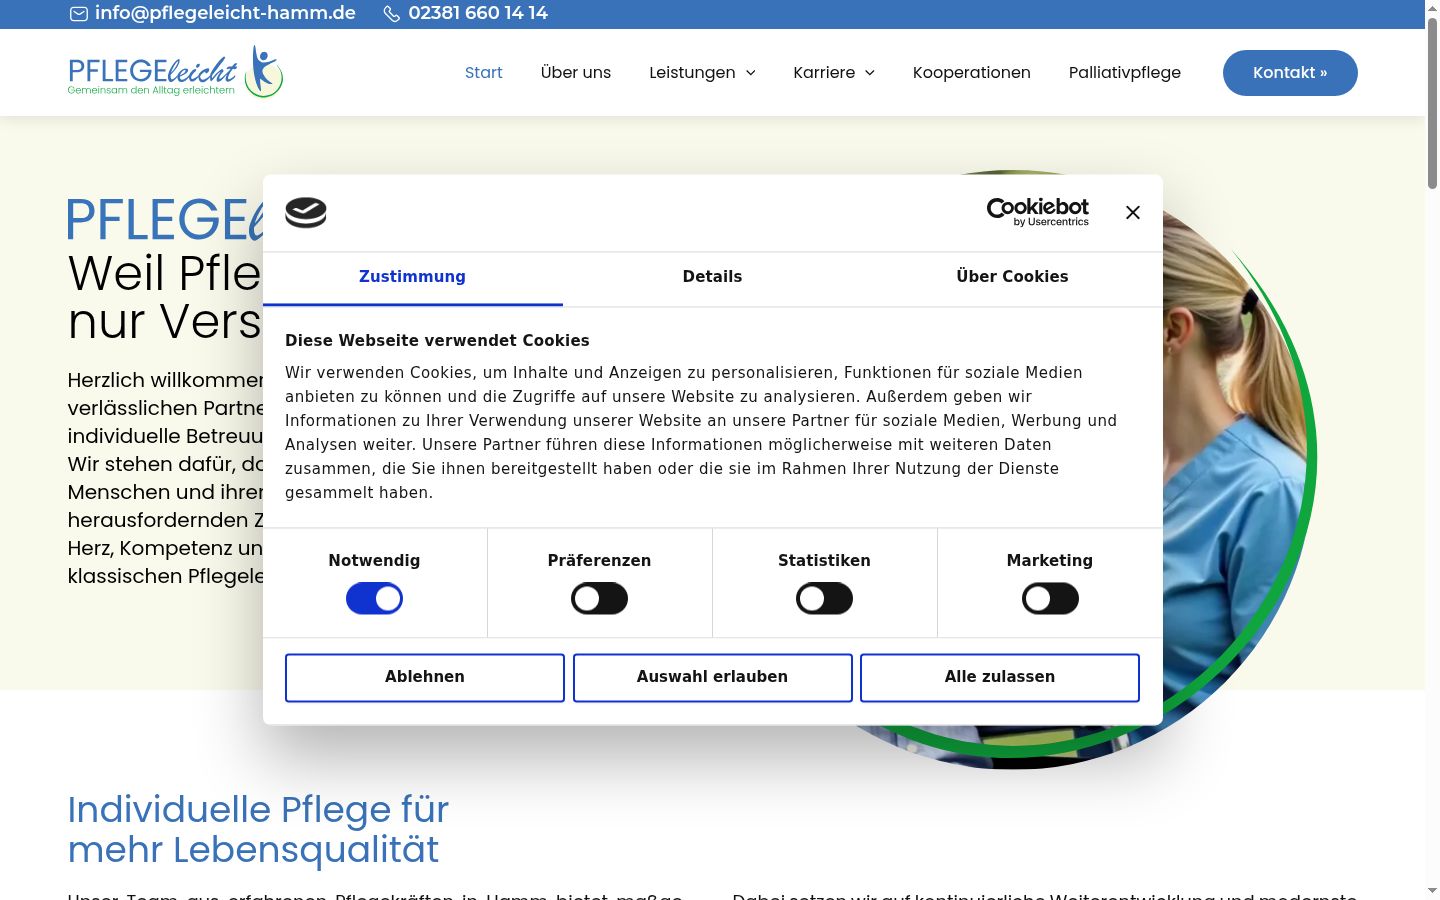Switch to the Details tab

[712, 277]
